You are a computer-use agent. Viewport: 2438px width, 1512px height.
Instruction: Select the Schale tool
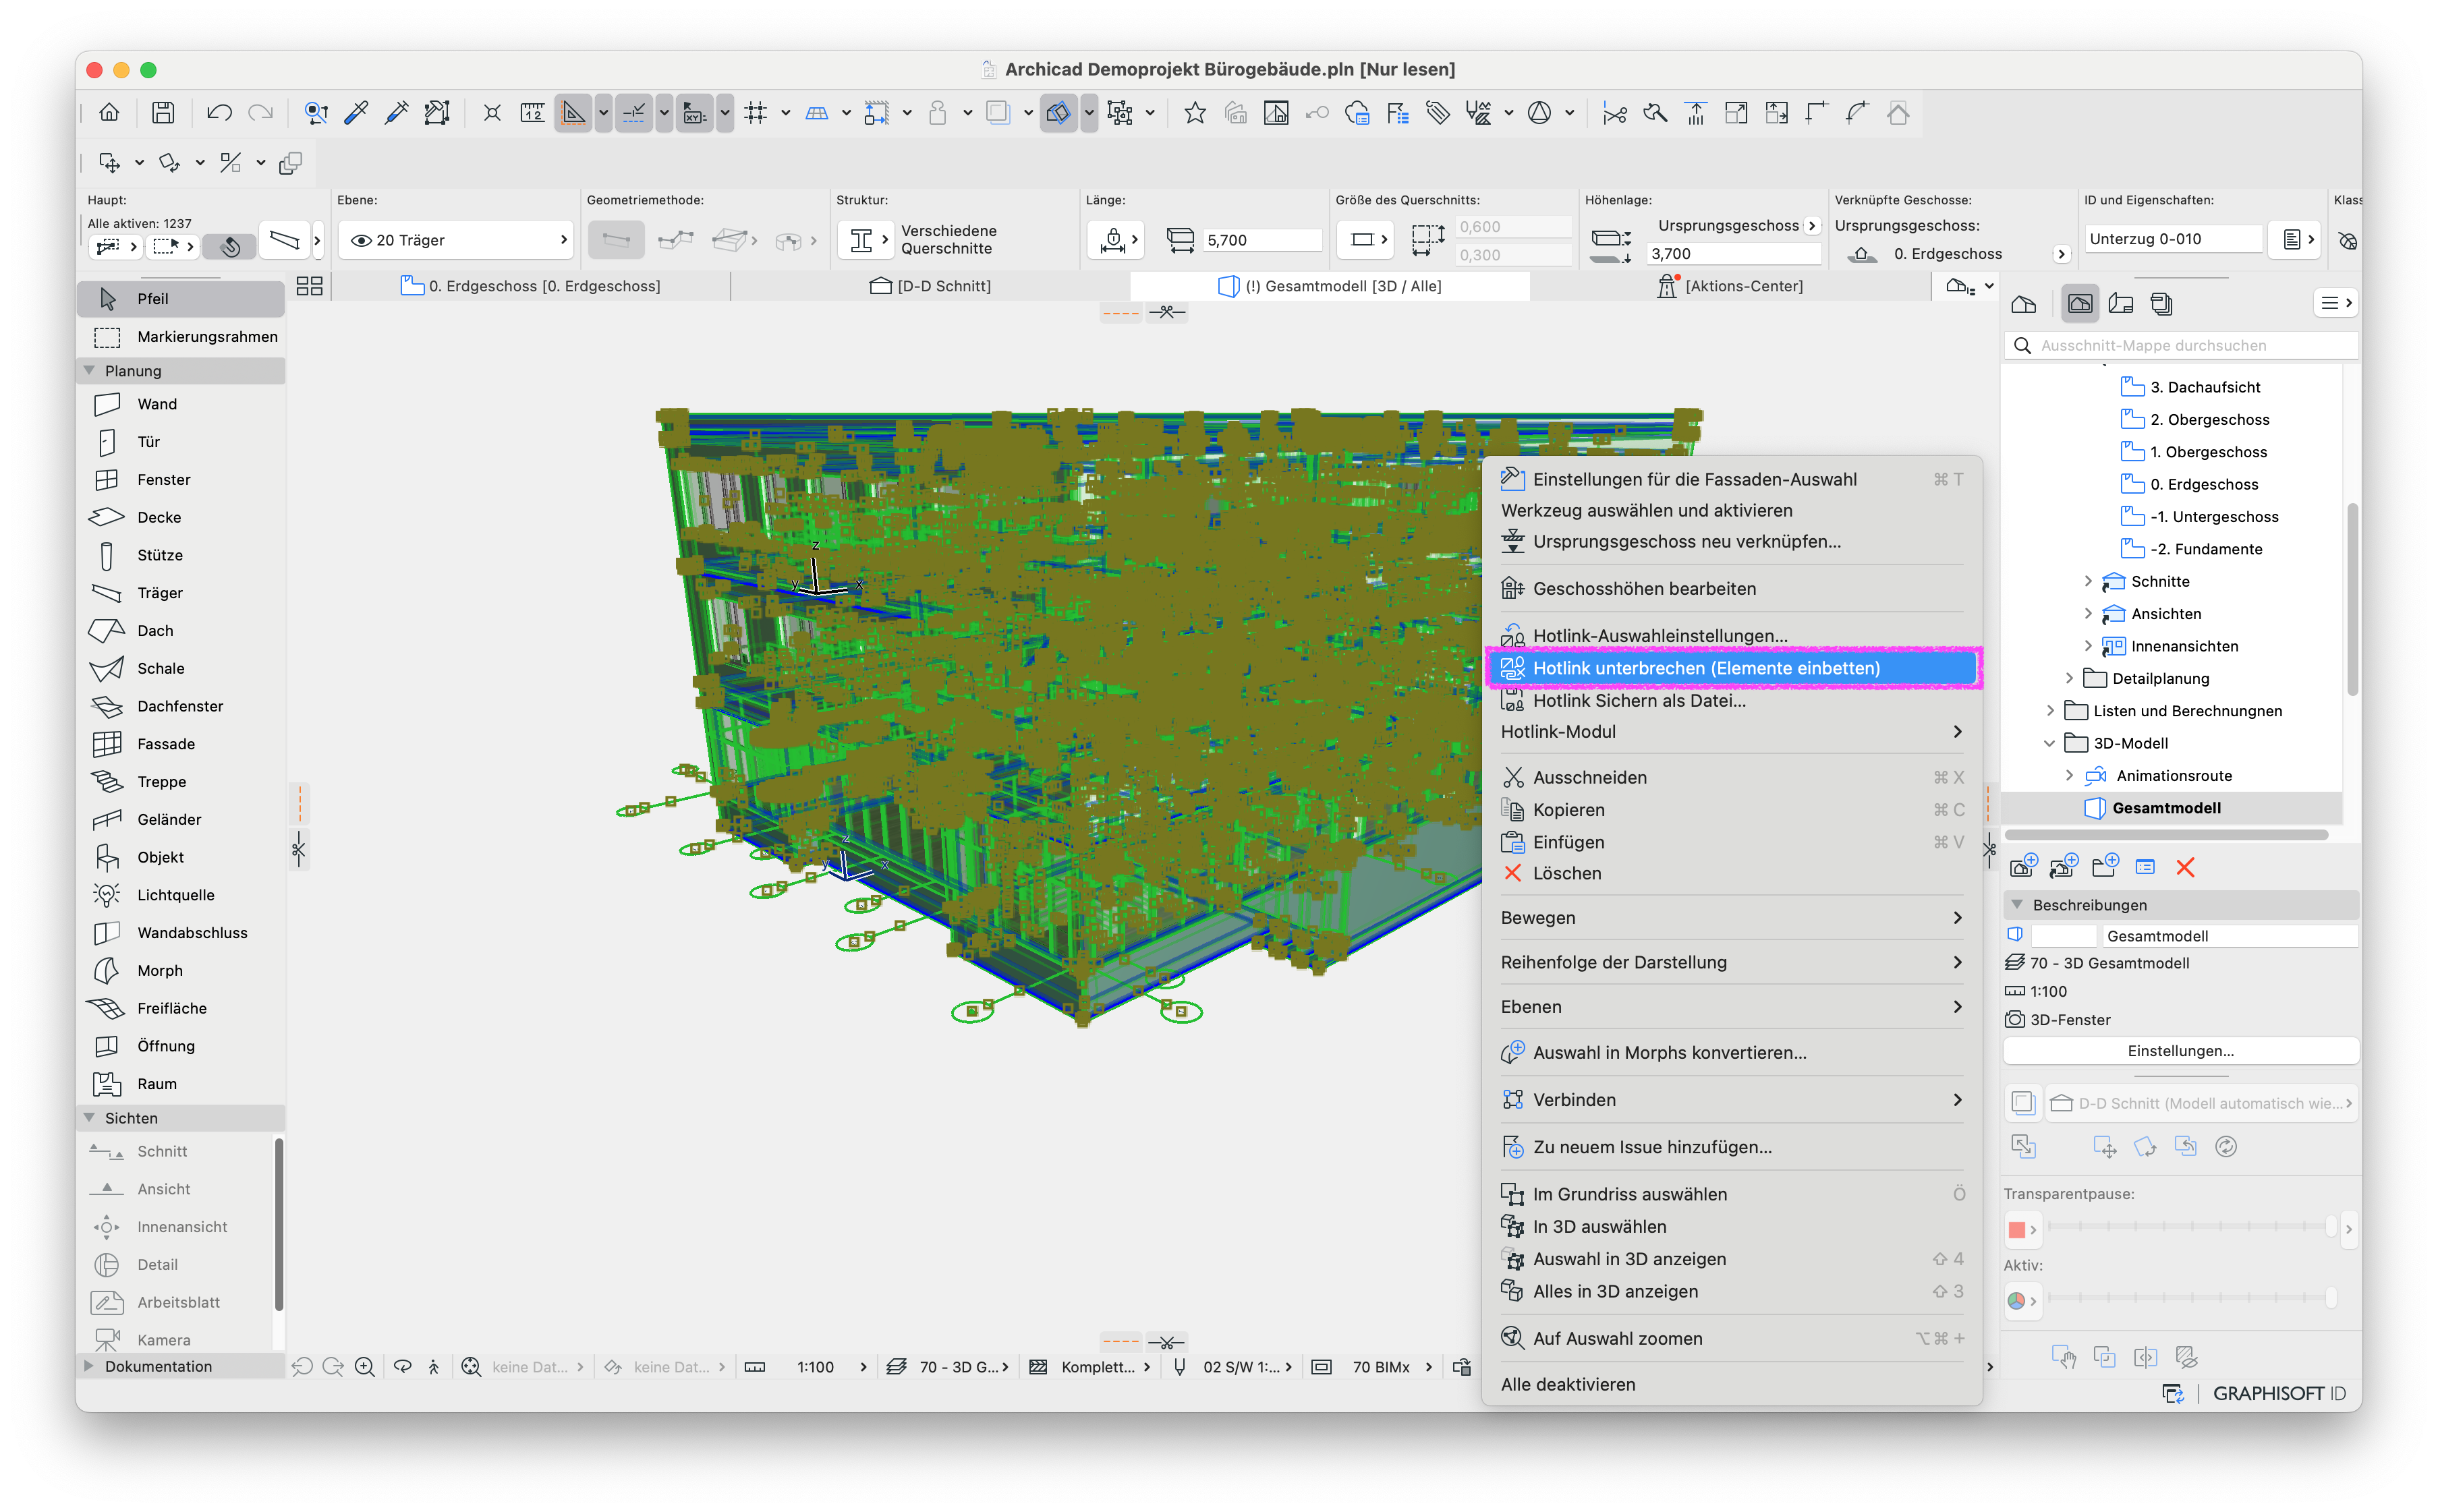point(181,668)
